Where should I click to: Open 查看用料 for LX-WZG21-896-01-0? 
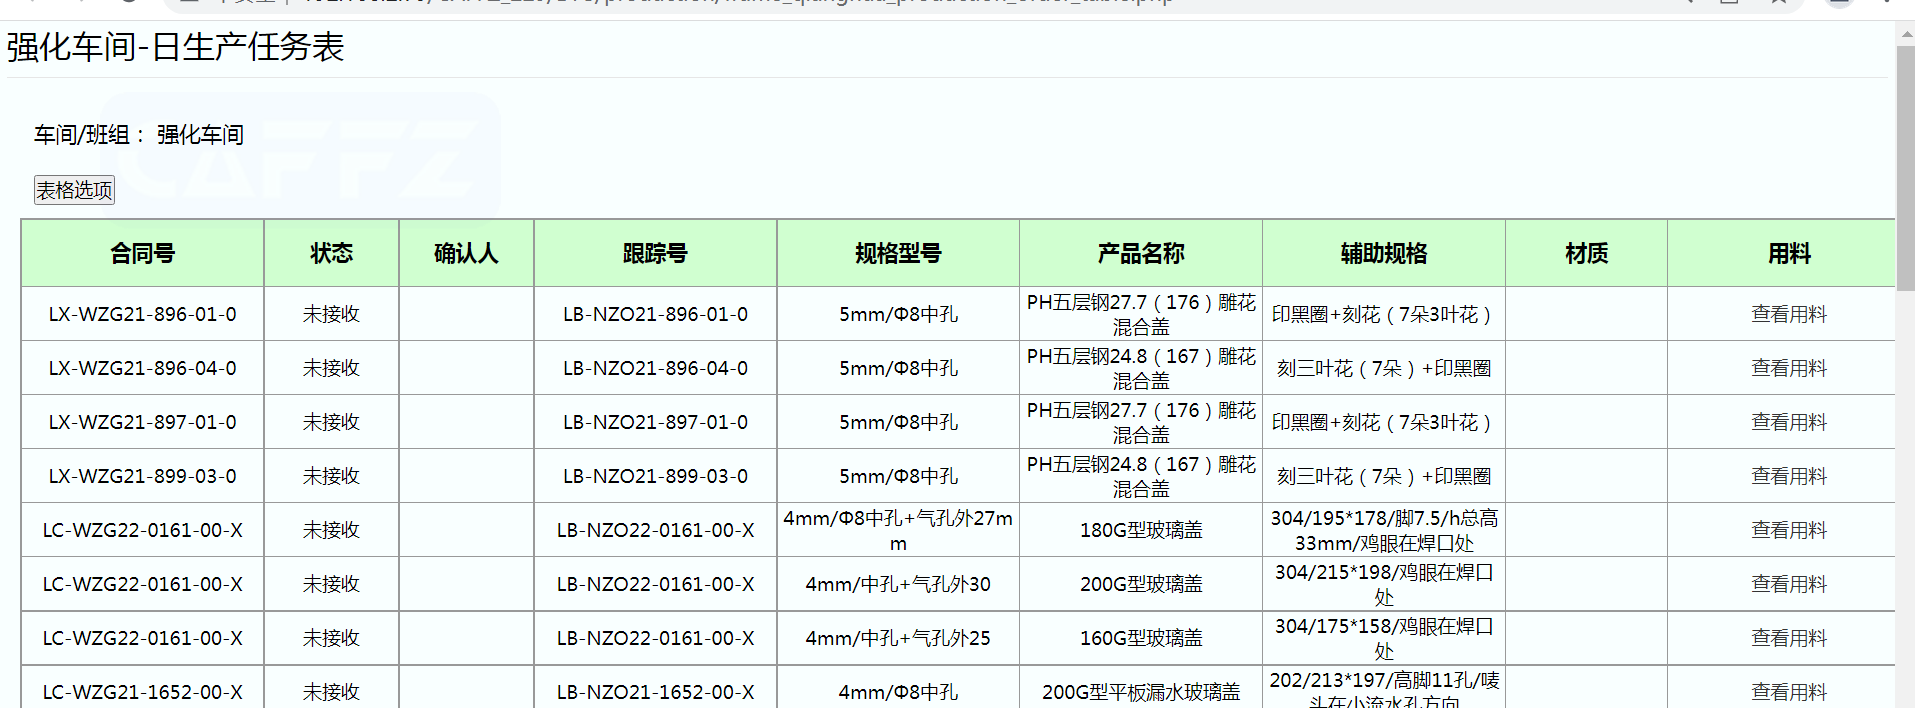tap(1788, 314)
